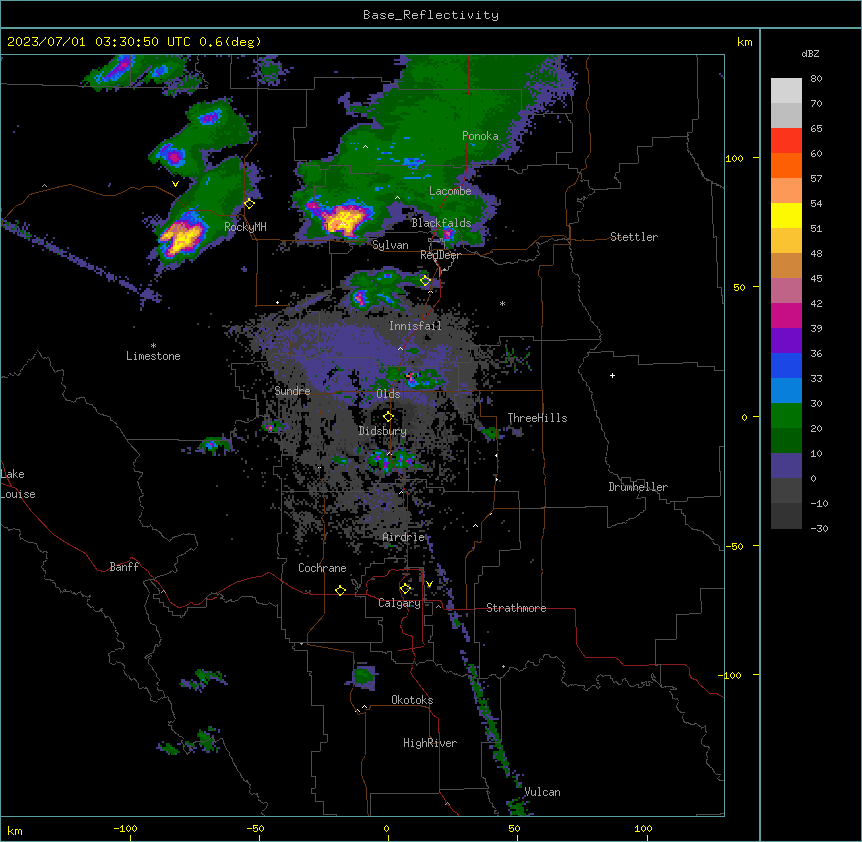Select the Sylvan label
The image size is (862, 842).
tap(390, 245)
